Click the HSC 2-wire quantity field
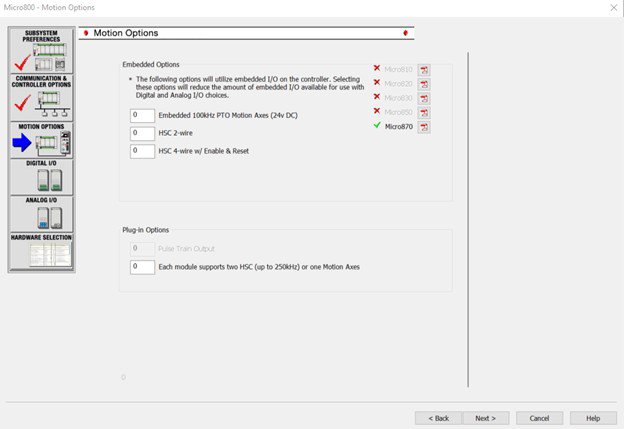The width and height of the screenshot is (624, 429). [x=142, y=133]
